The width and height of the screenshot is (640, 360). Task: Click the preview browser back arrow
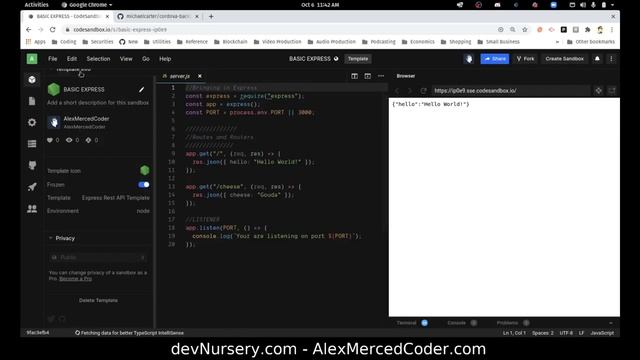click(397, 91)
